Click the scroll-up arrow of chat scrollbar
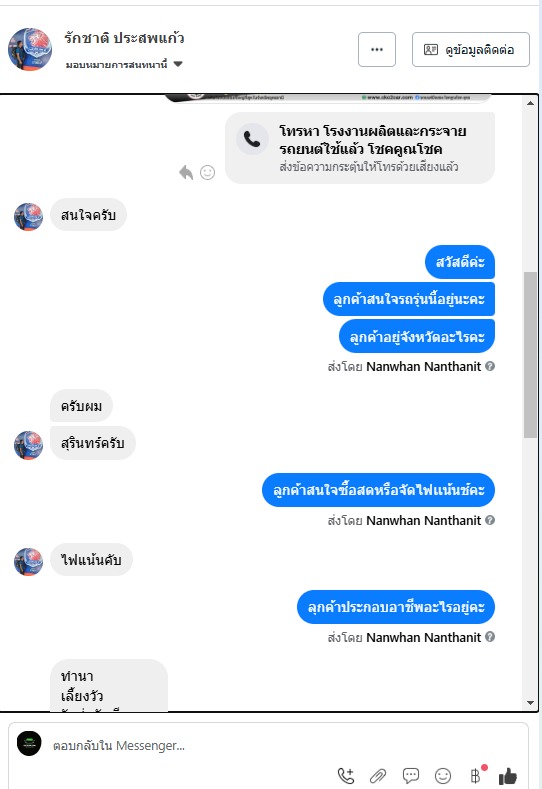This screenshot has height=789, width=542. [530, 103]
